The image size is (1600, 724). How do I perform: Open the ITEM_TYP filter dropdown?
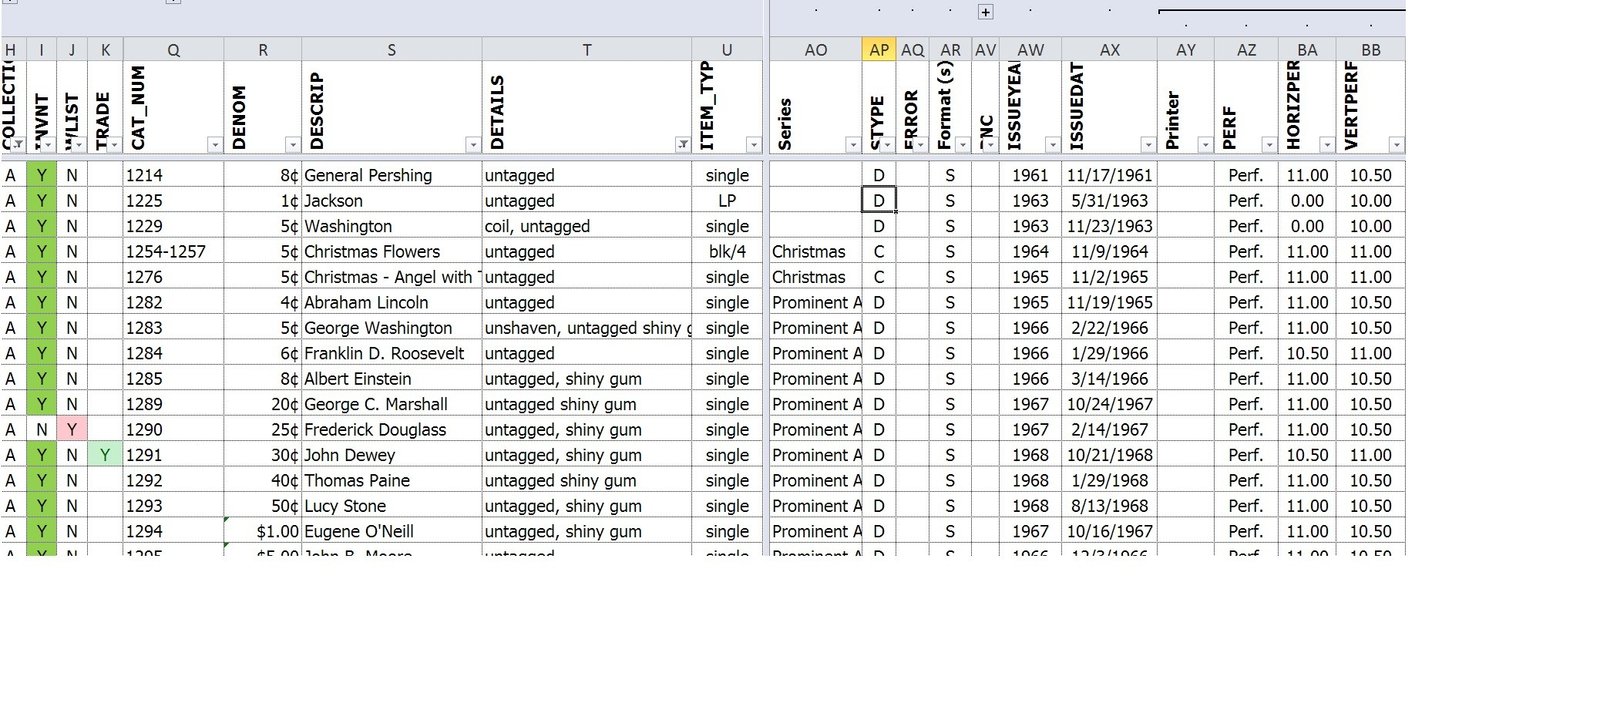753,145
